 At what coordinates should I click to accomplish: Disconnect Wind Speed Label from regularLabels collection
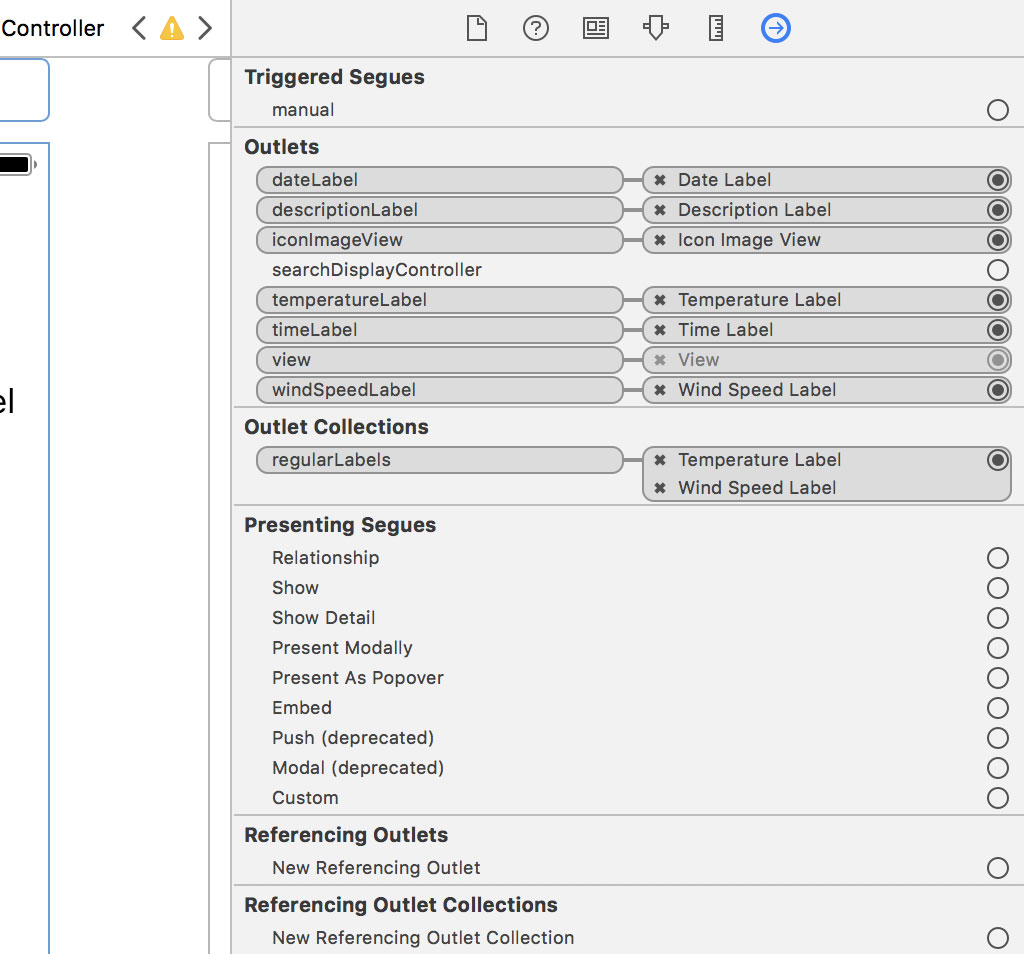tap(660, 489)
